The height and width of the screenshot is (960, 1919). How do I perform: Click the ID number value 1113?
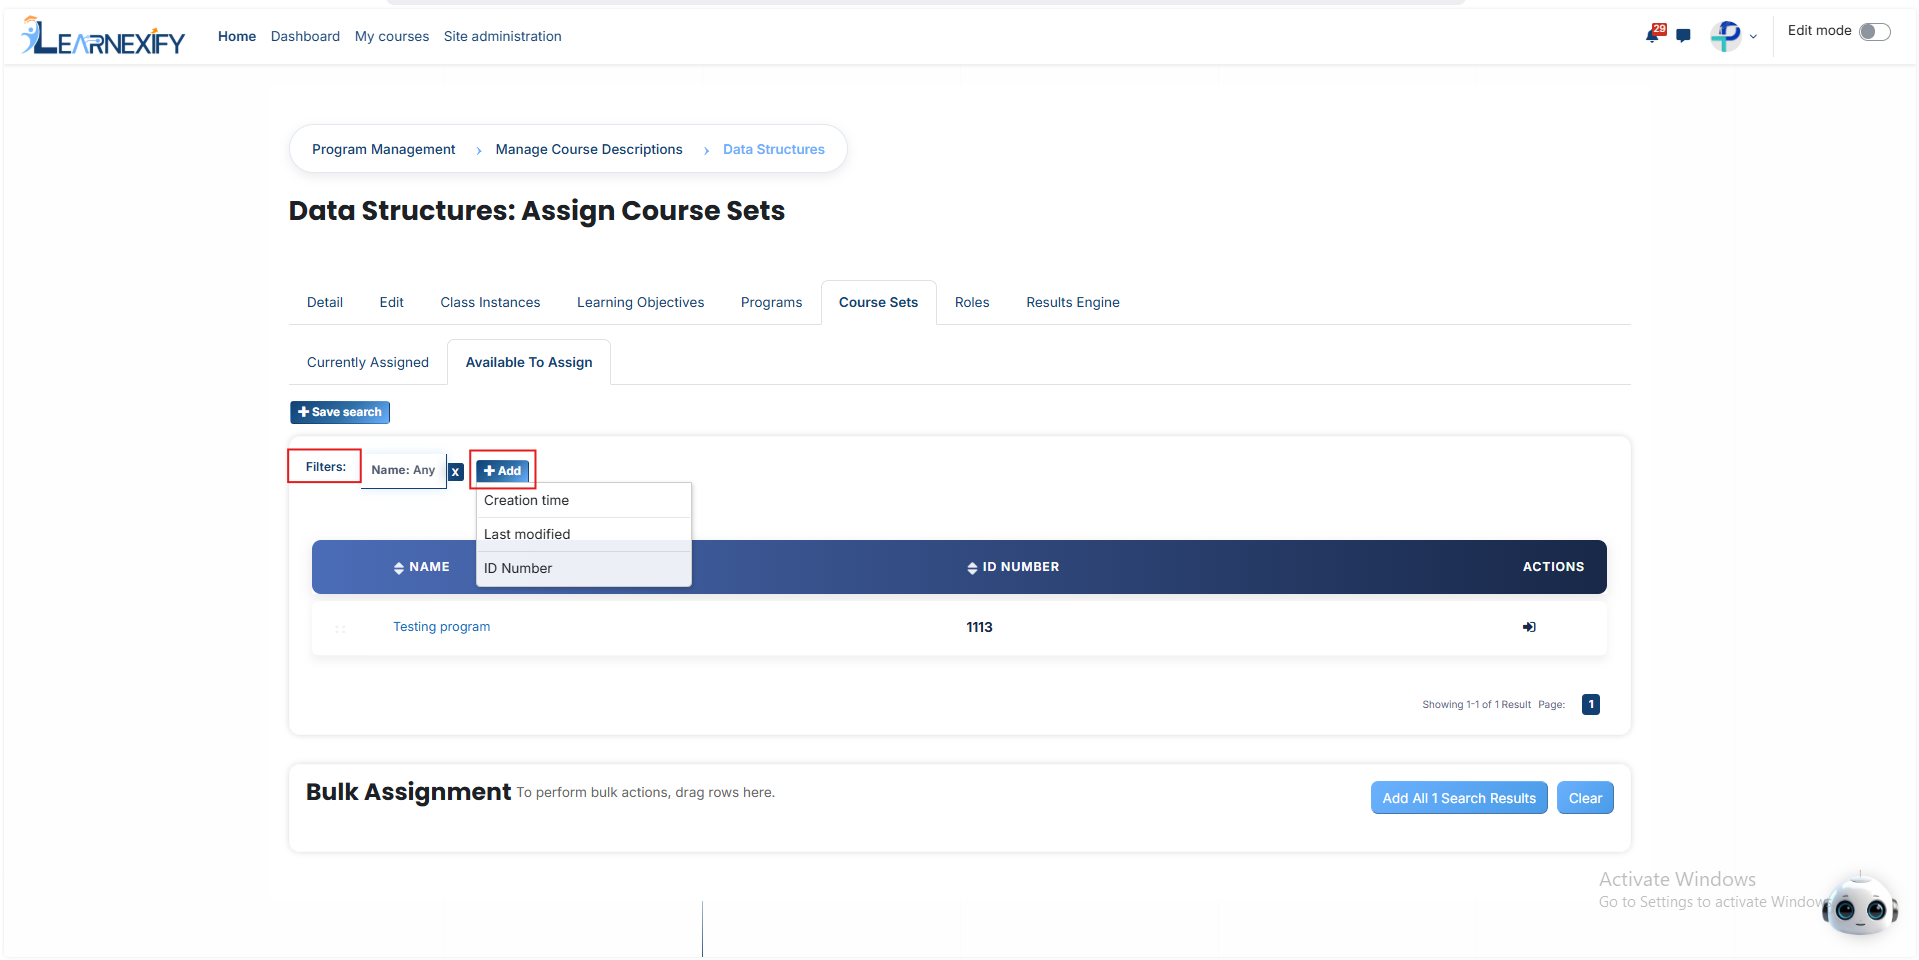click(979, 627)
